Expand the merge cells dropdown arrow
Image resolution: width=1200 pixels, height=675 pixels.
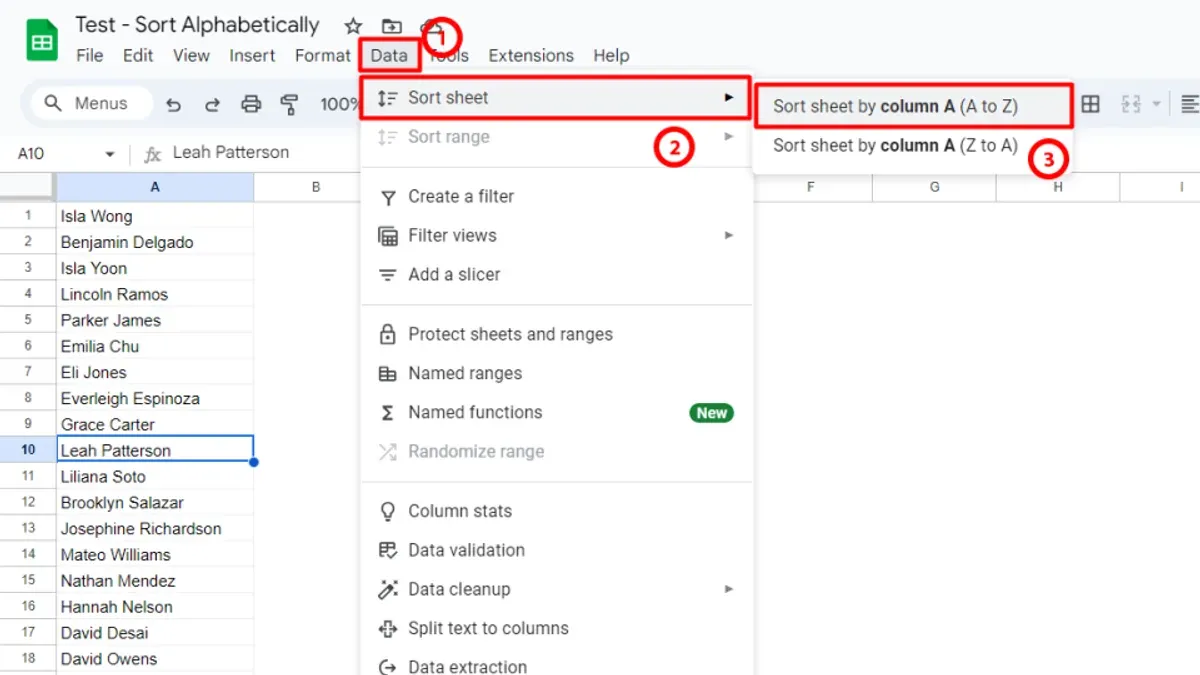tap(1157, 104)
